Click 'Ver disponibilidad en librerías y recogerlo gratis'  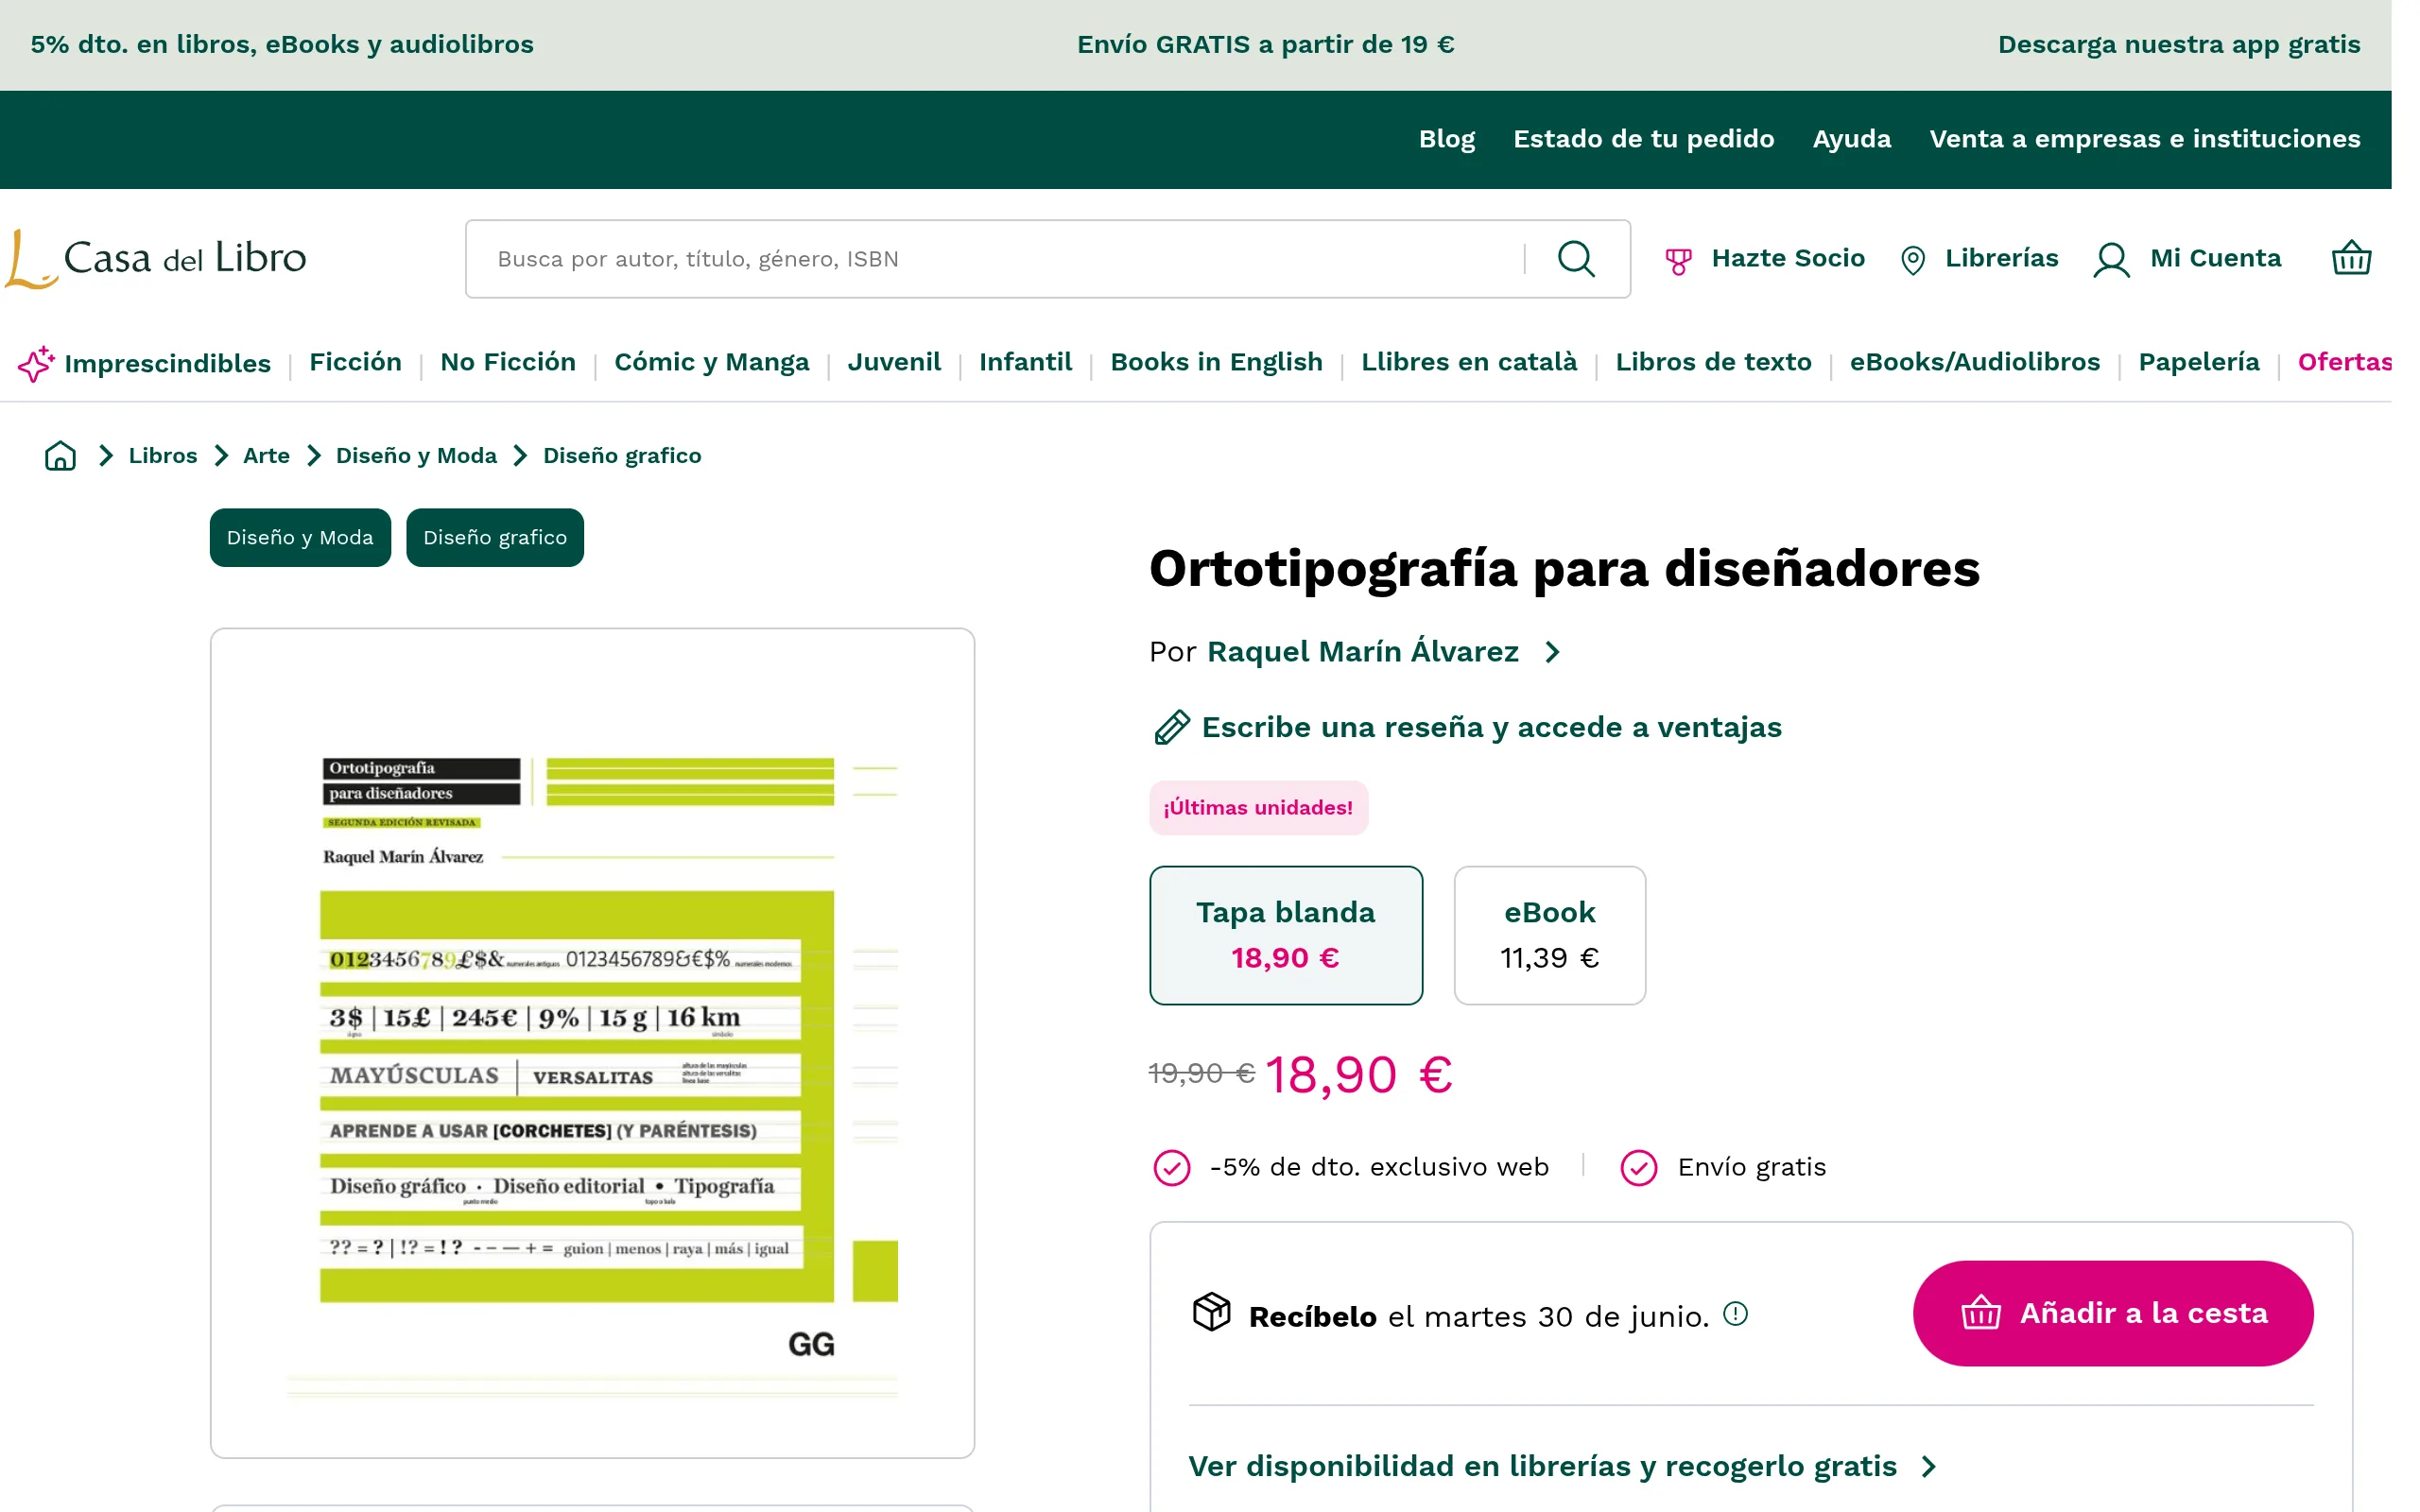pyautogui.click(x=1542, y=1466)
